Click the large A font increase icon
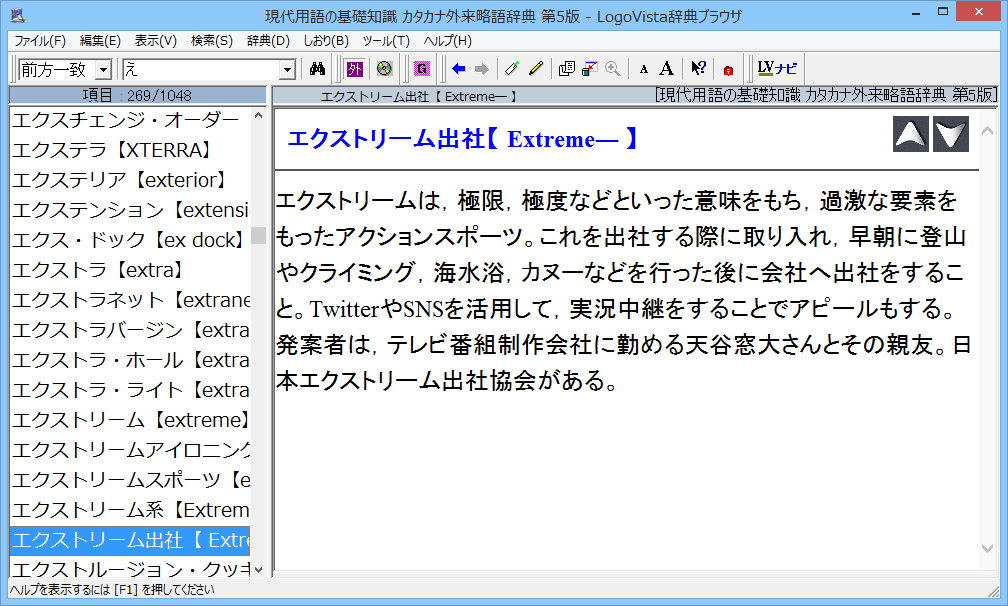The height and width of the screenshot is (606, 1008). [666, 69]
